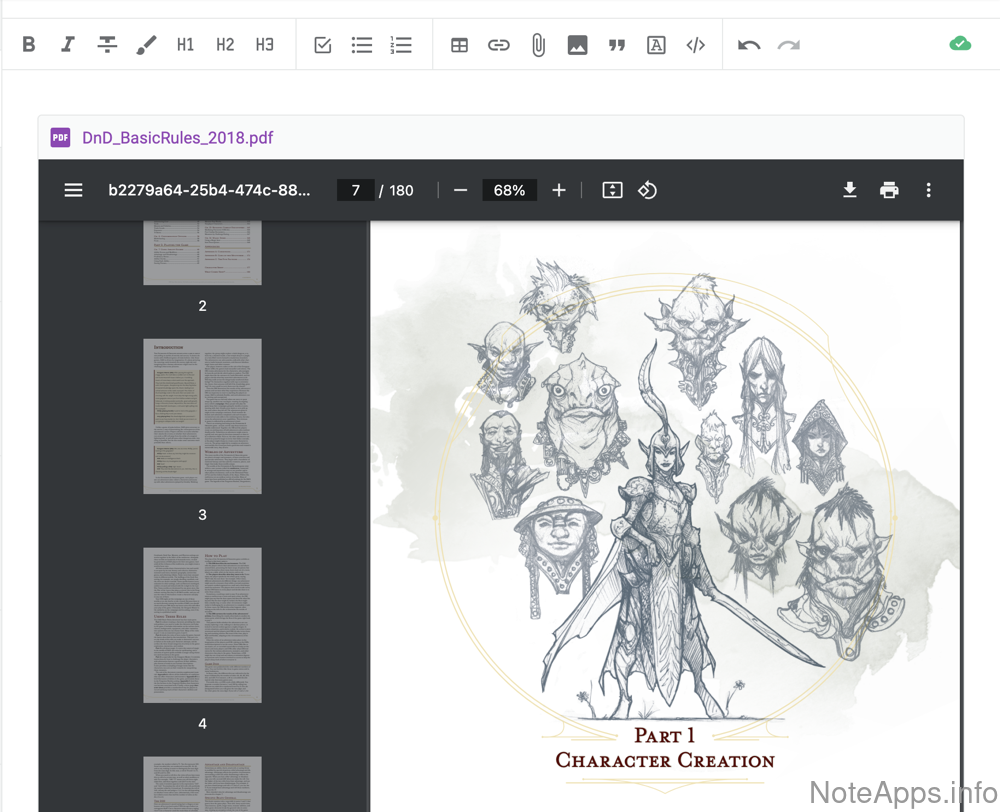The width and height of the screenshot is (1000, 812).
Task: Toggle fit to page view
Action: coord(612,190)
